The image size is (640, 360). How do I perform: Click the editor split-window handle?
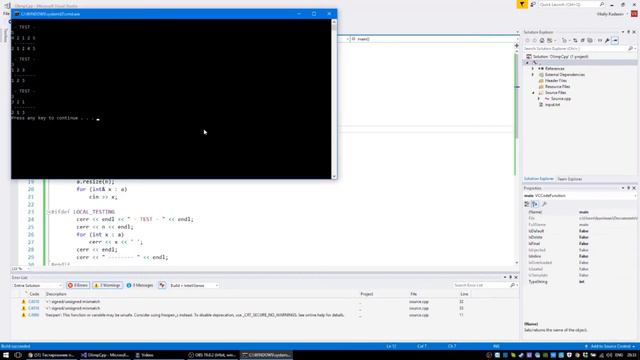point(517,45)
